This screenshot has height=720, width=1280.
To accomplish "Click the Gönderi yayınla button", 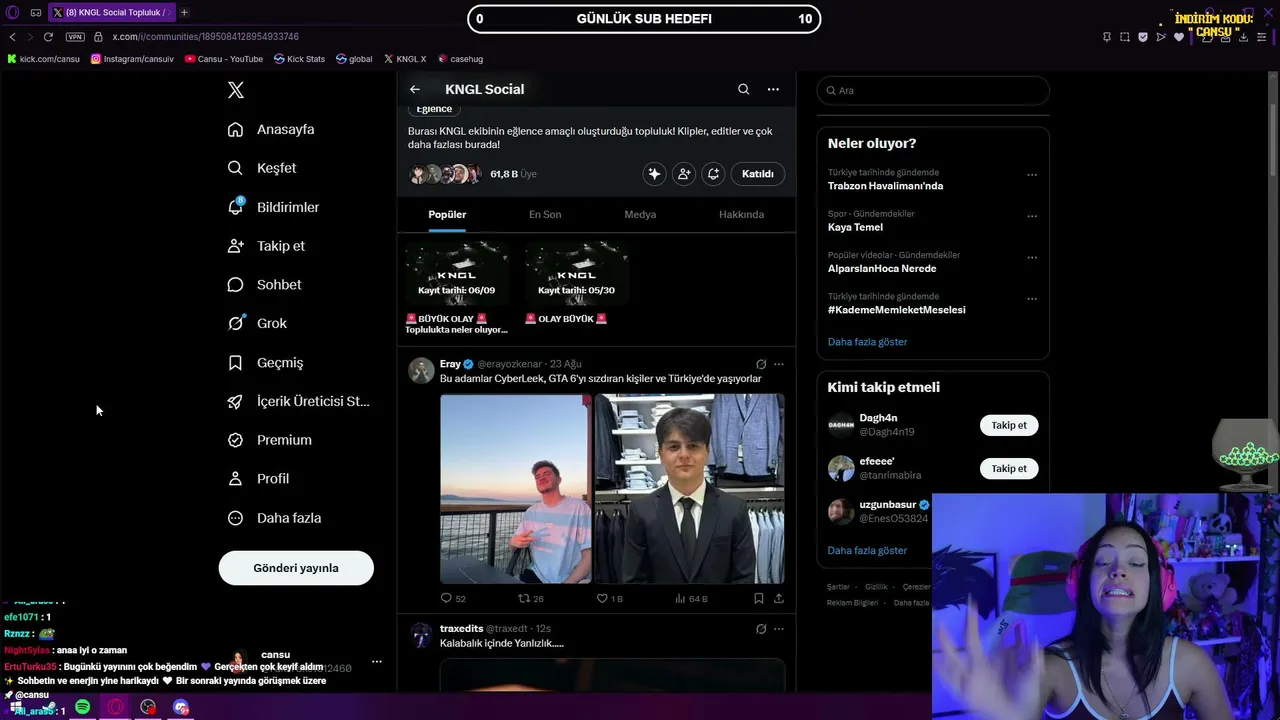I will 296,568.
